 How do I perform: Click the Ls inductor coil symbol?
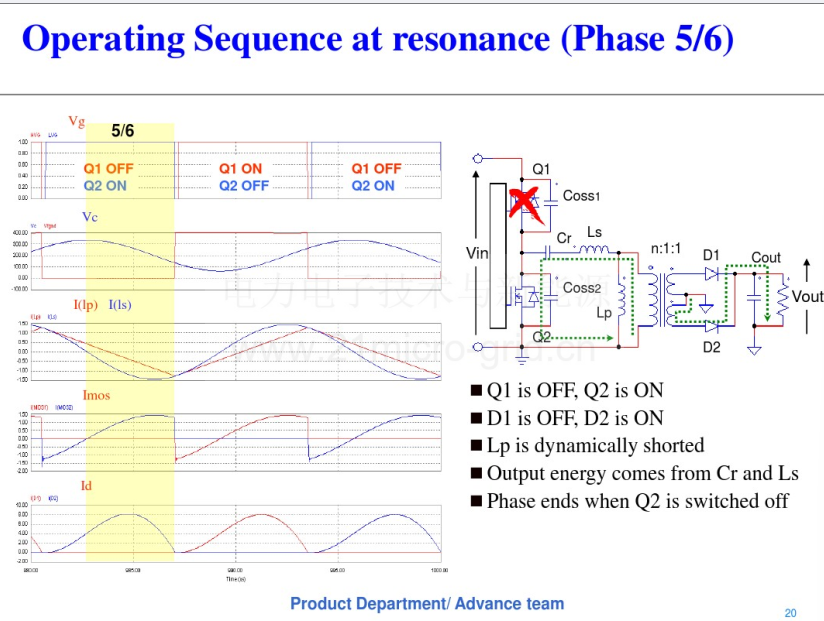click(594, 250)
